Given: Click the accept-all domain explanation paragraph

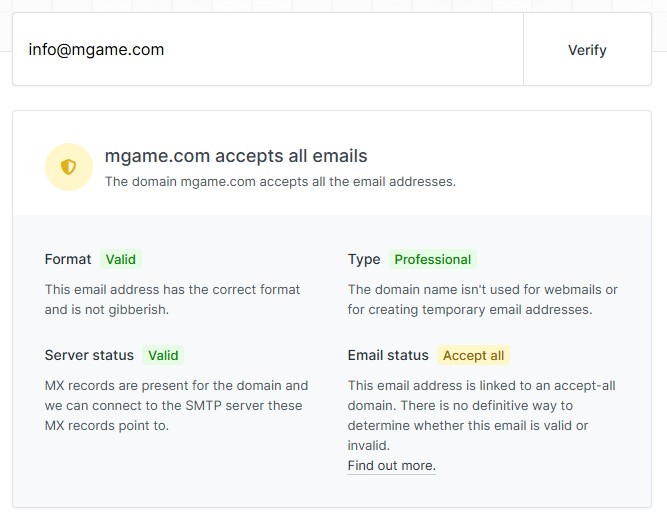Looking at the screenshot, I should (481, 415).
